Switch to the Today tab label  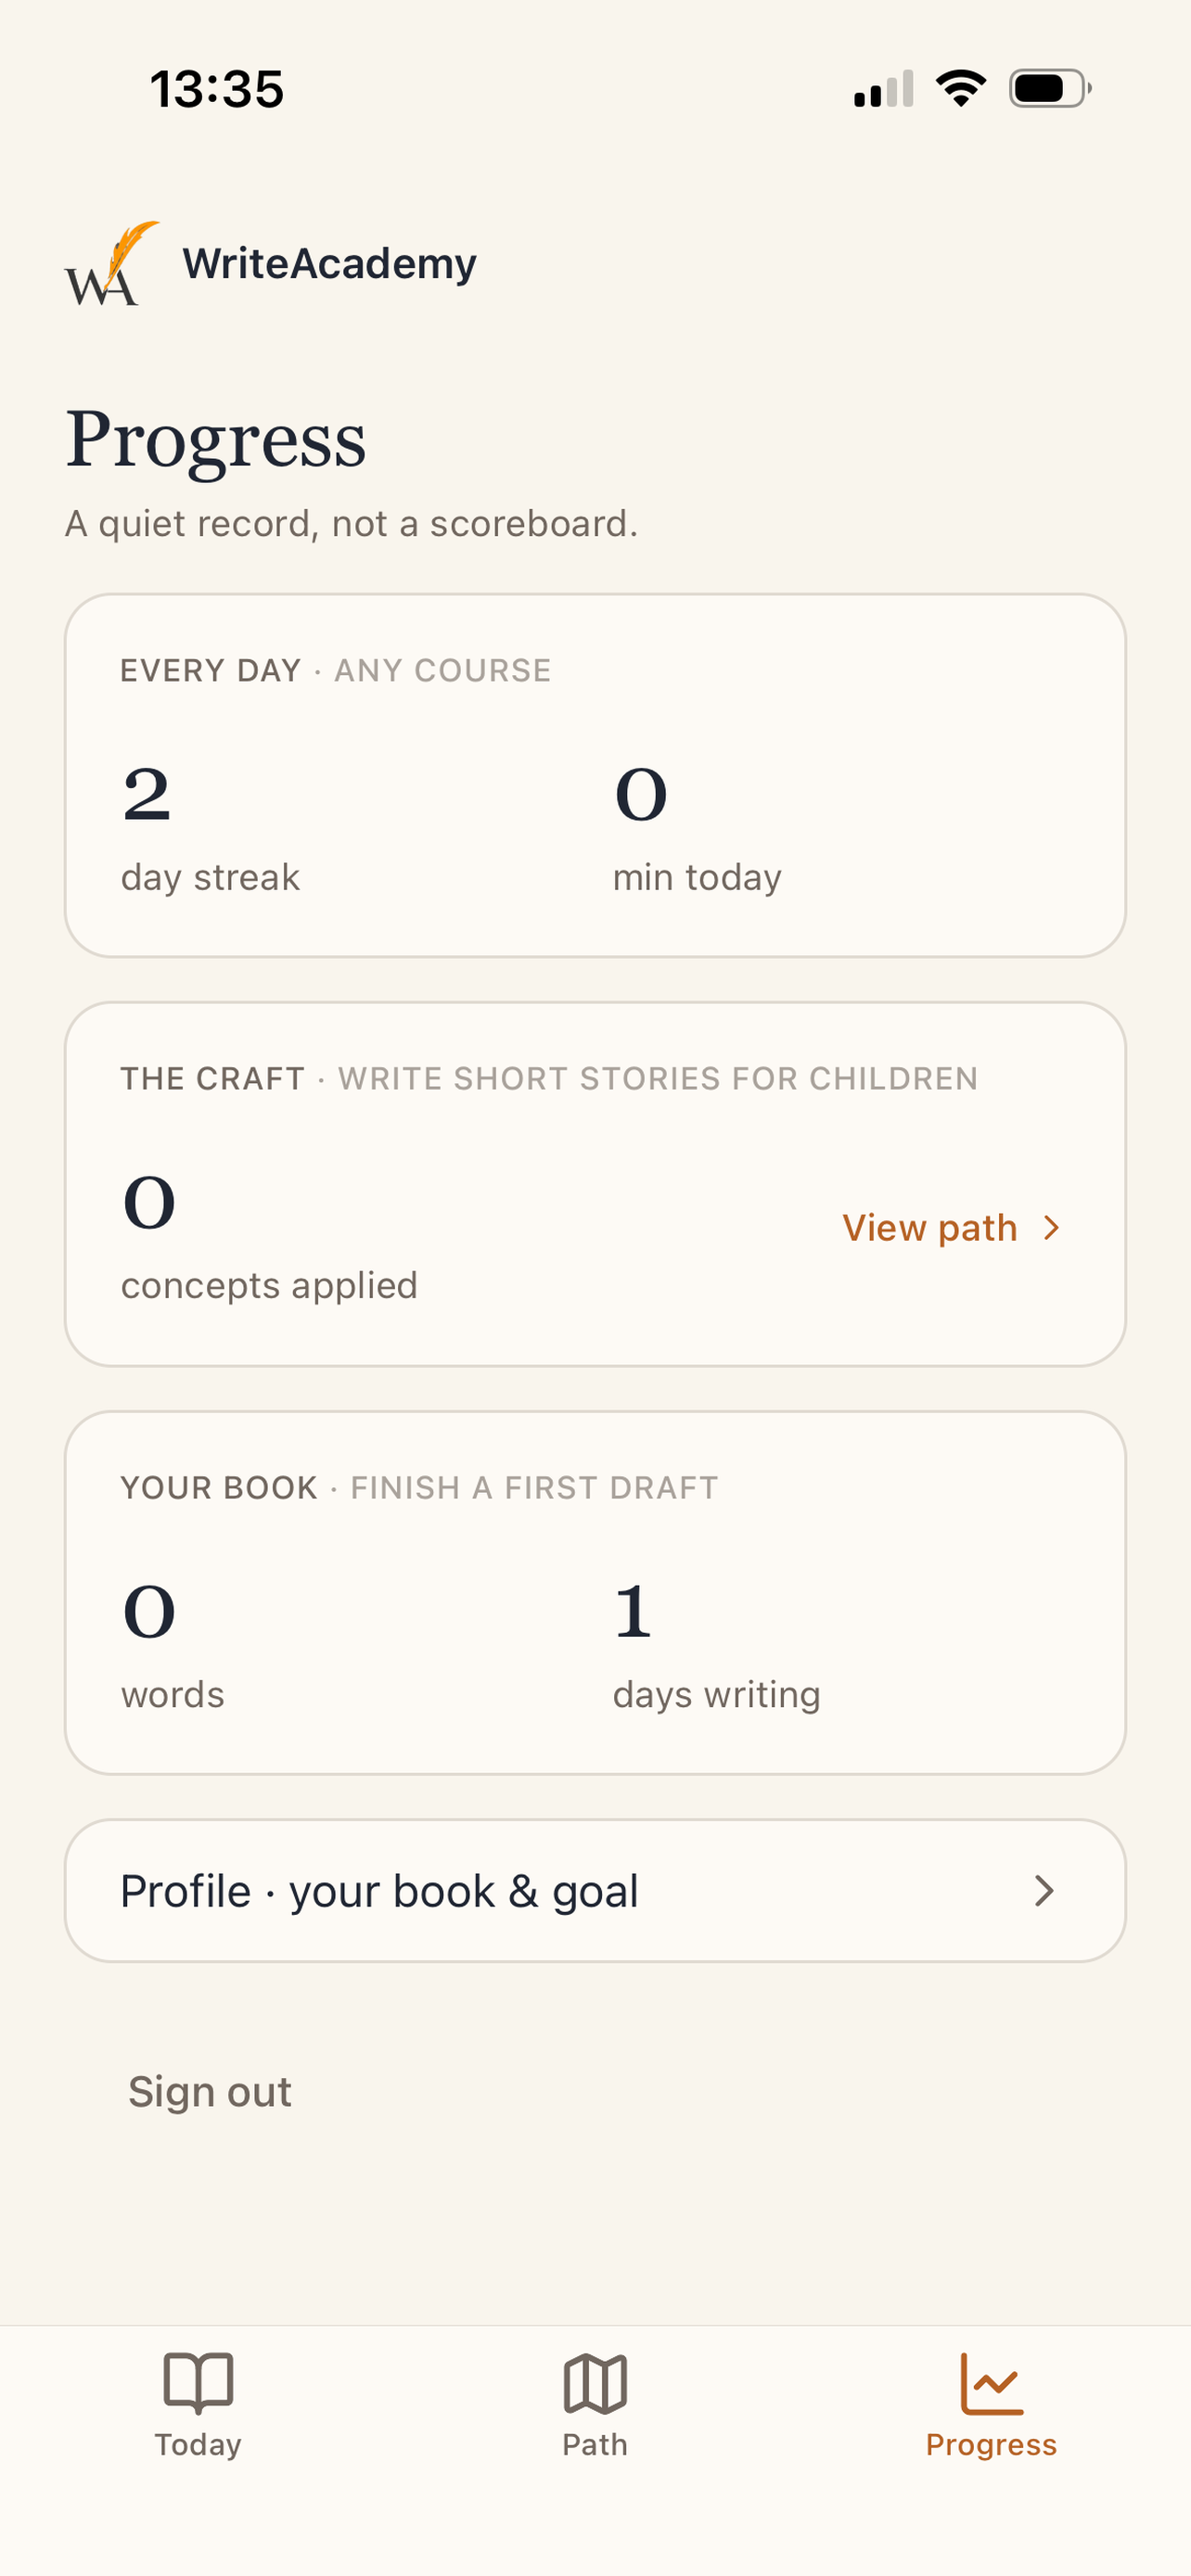pos(198,2444)
